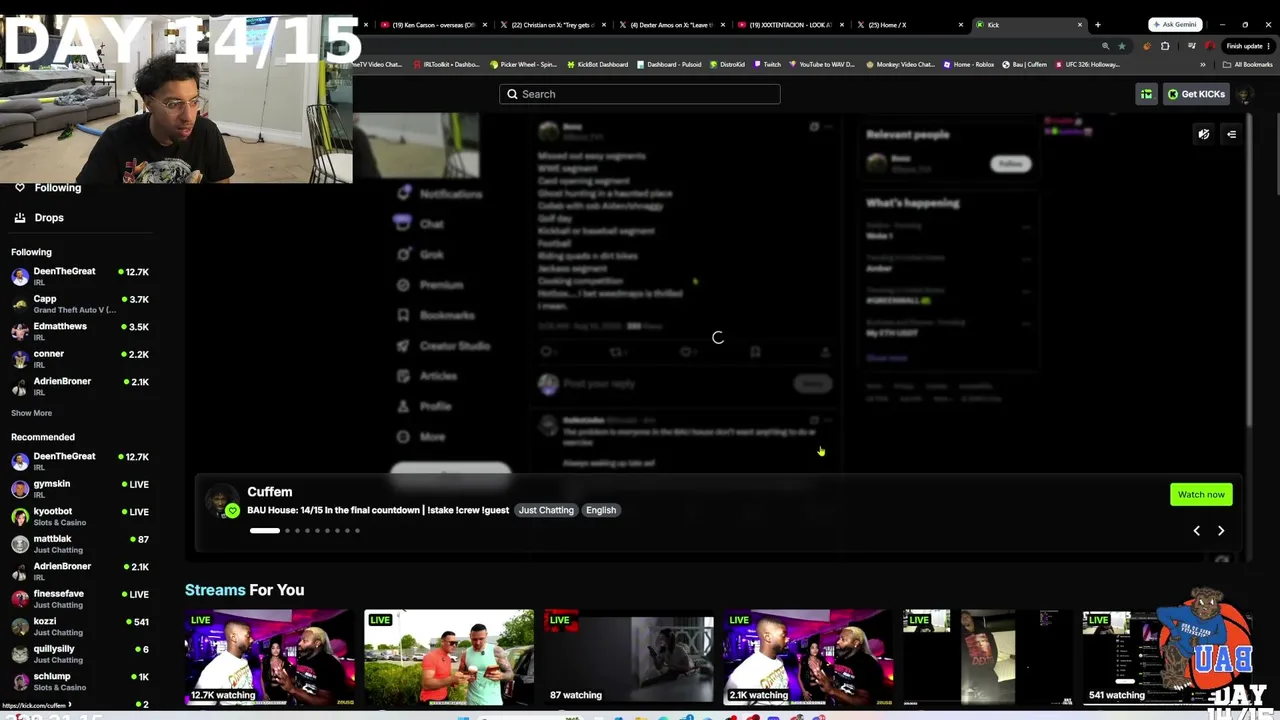Click in the Kick search field
The height and width of the screenshot is (720, 1280).
point(640,94)
